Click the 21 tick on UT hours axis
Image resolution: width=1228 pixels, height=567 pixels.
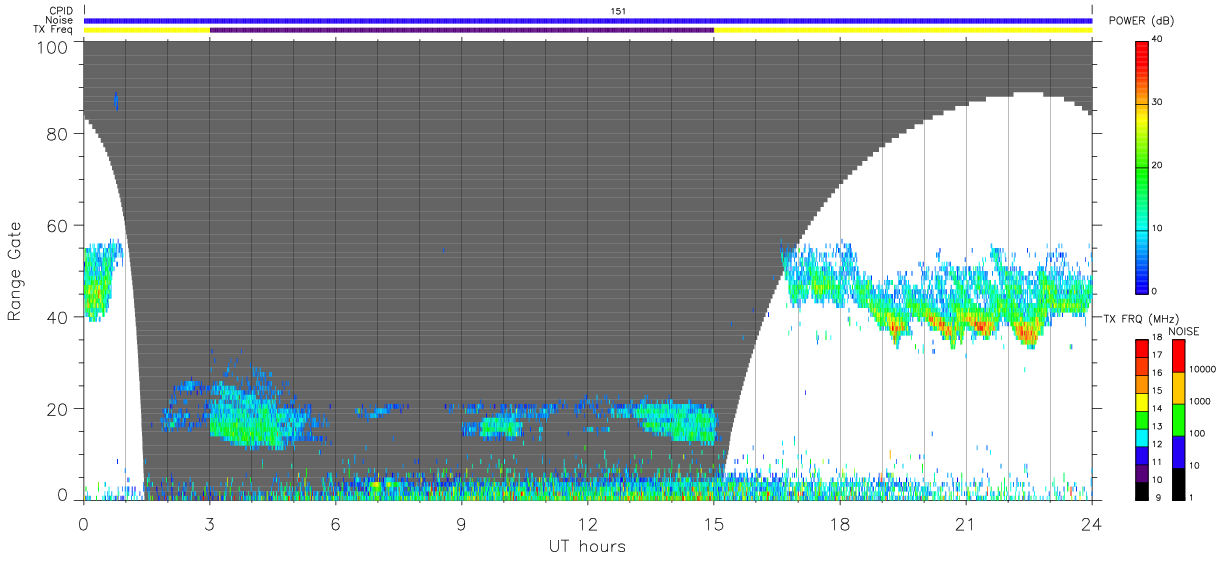point(966,523)
